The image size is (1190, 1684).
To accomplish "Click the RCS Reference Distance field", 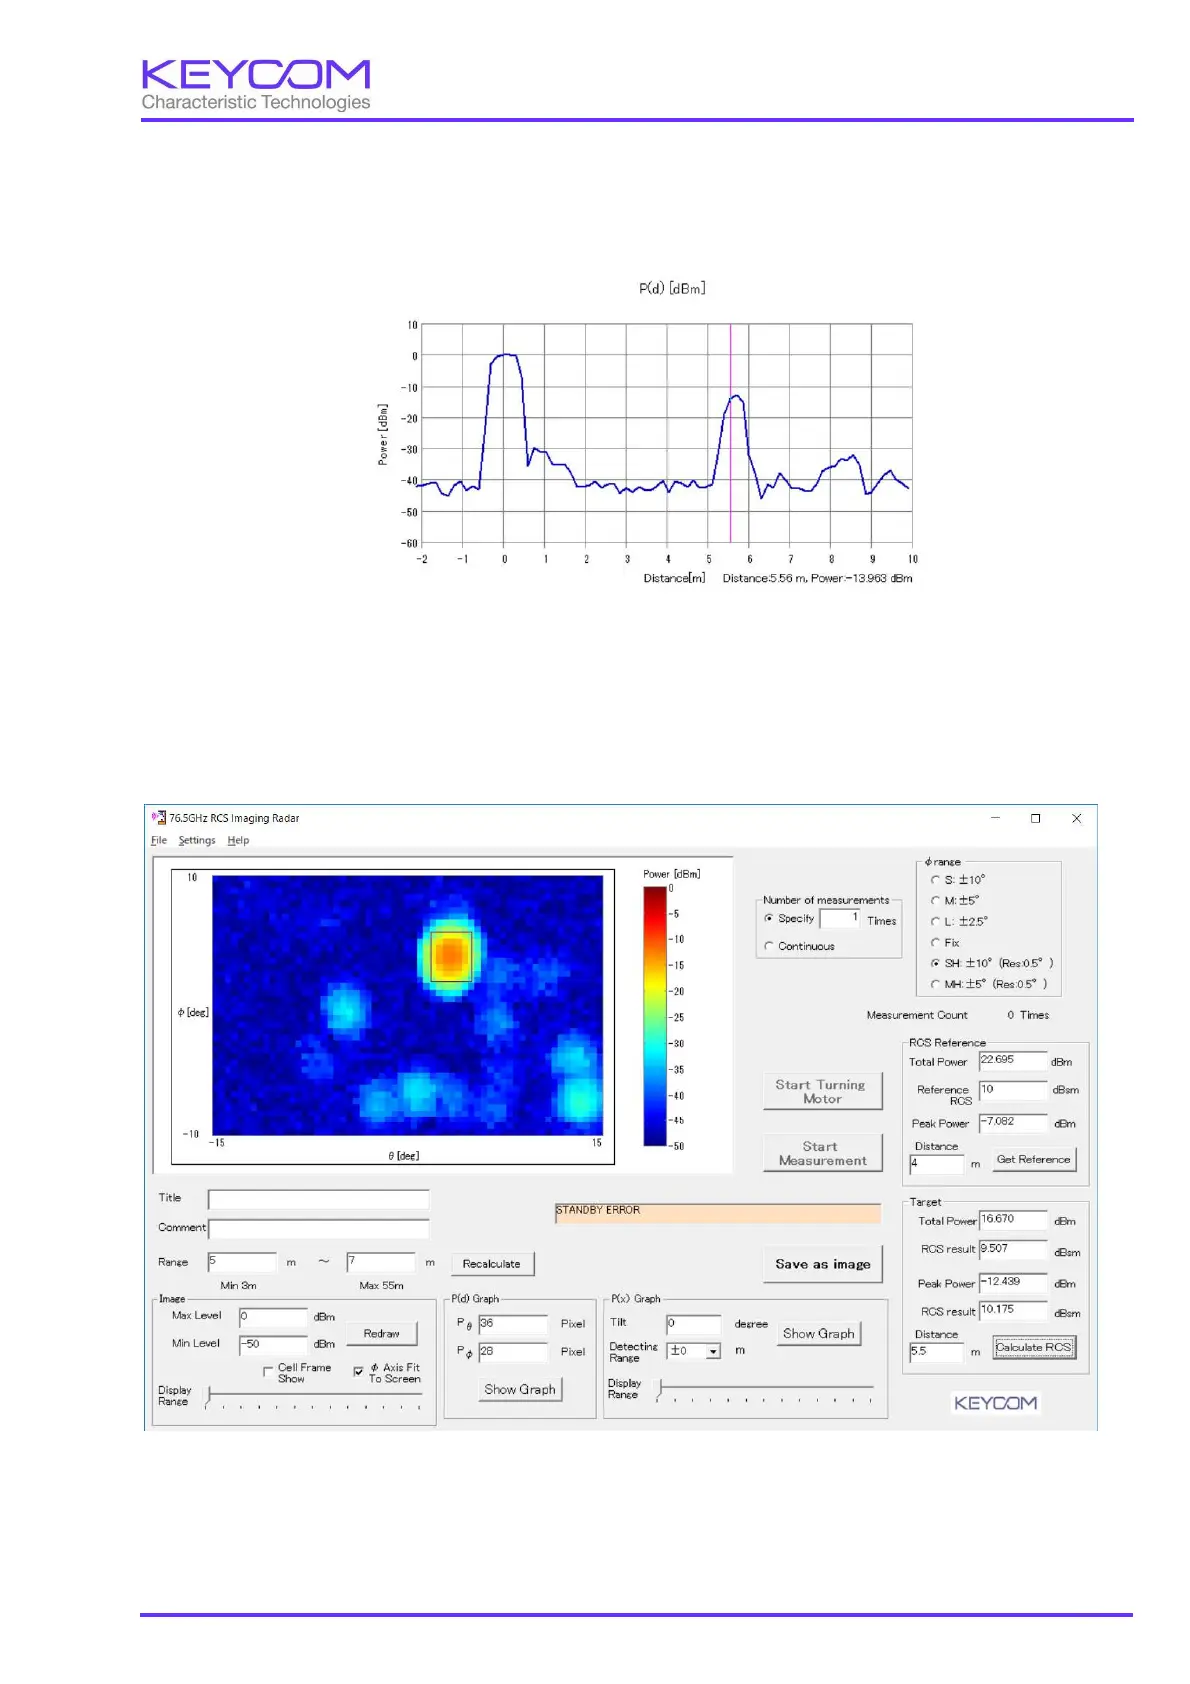I will point(937,1164).
